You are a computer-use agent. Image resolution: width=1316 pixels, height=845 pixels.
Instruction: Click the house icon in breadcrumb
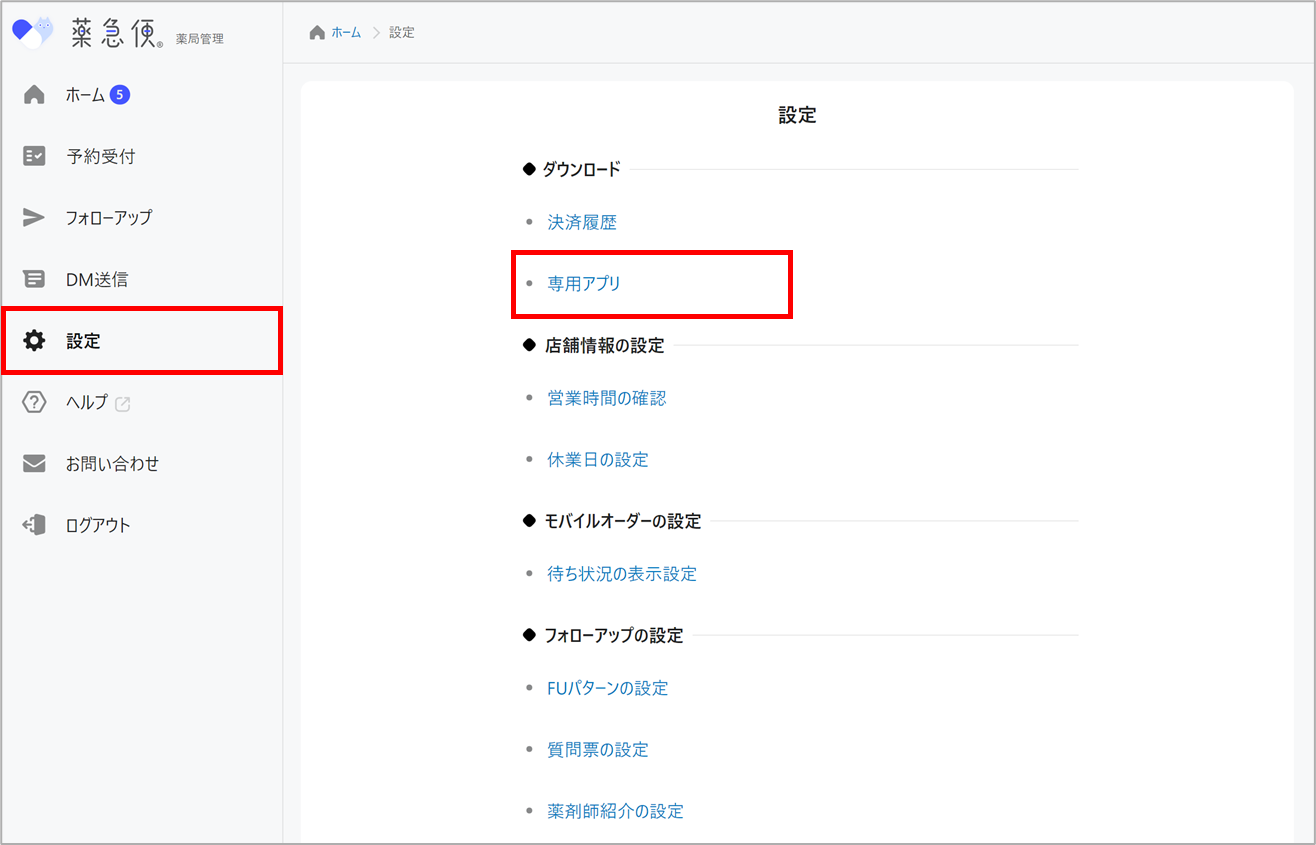pos(317,33)
